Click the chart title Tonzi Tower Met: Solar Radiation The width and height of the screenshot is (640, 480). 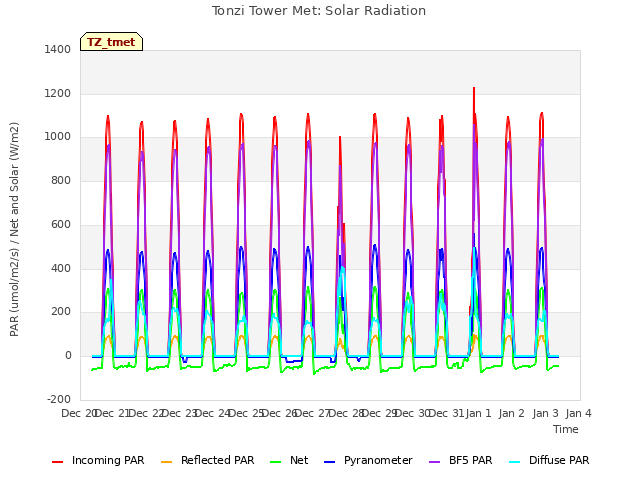coord(319,11)
